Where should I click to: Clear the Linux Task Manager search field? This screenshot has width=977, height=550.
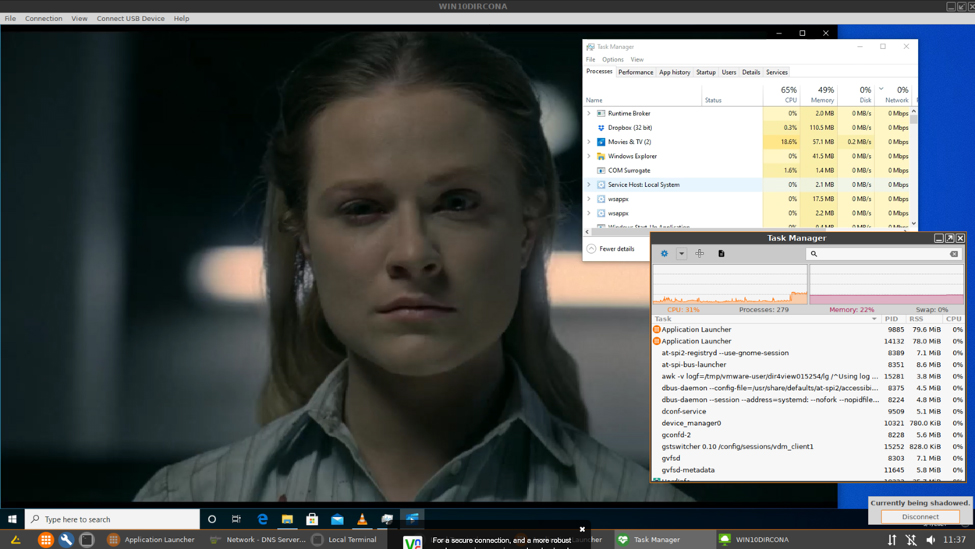coord(954,254)
